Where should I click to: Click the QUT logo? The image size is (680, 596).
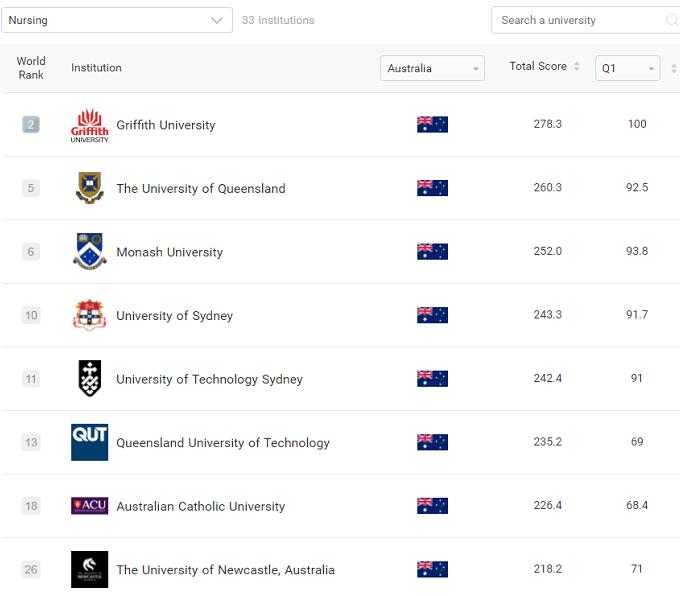89,442
